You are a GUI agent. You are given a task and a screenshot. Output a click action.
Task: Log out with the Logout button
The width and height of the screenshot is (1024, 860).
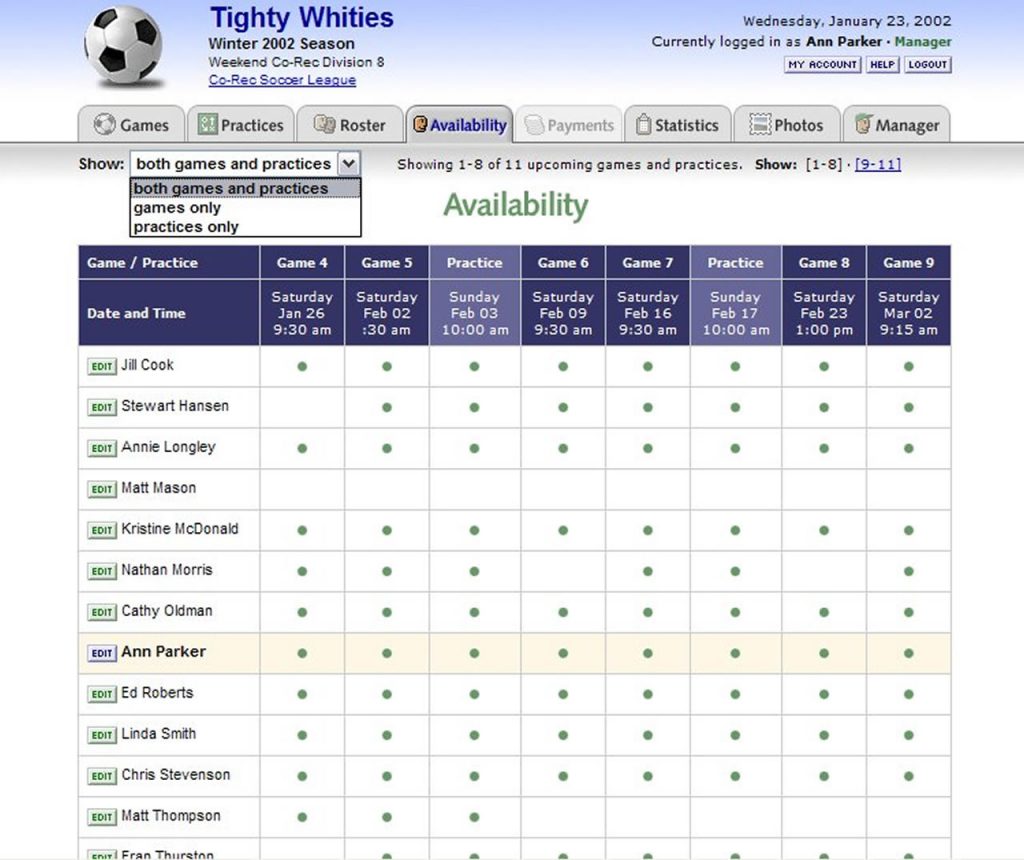pyautogui.click(x=927, y=65)
